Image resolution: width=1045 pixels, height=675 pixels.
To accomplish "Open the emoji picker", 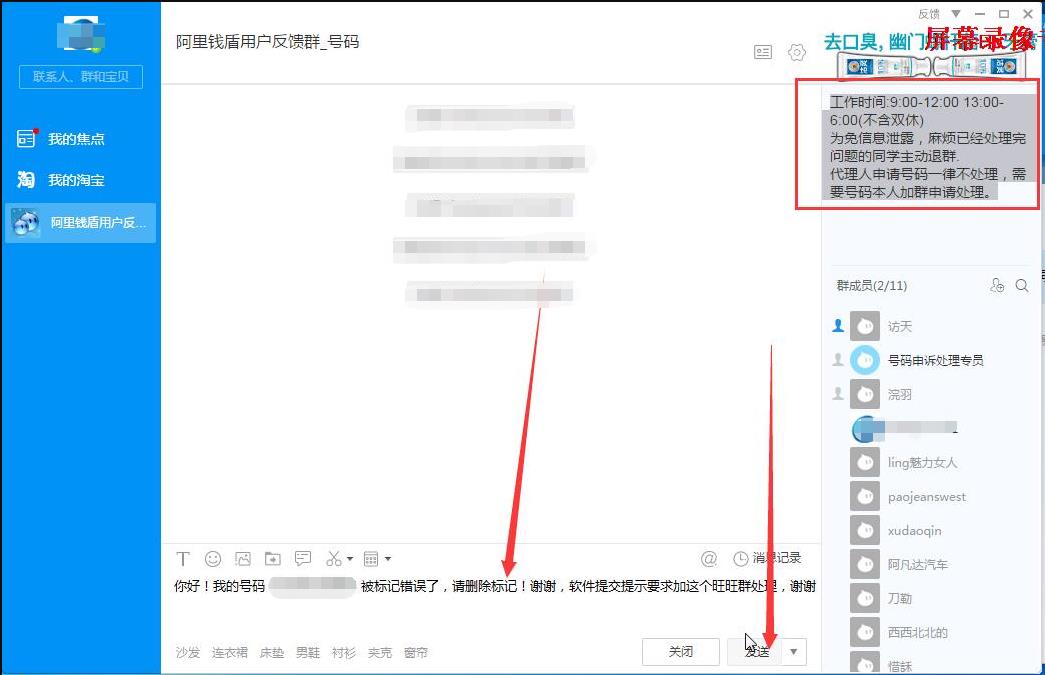I will click(x=213, y=558).
